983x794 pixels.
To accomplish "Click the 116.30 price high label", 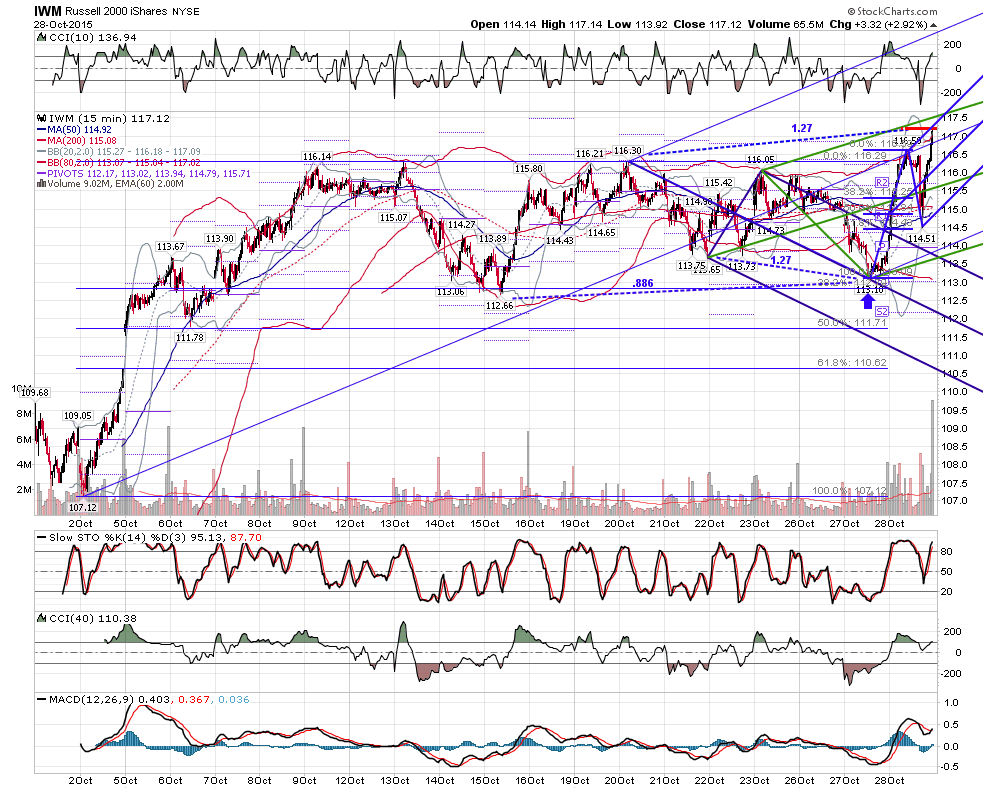I will click(x=628, y=150).
